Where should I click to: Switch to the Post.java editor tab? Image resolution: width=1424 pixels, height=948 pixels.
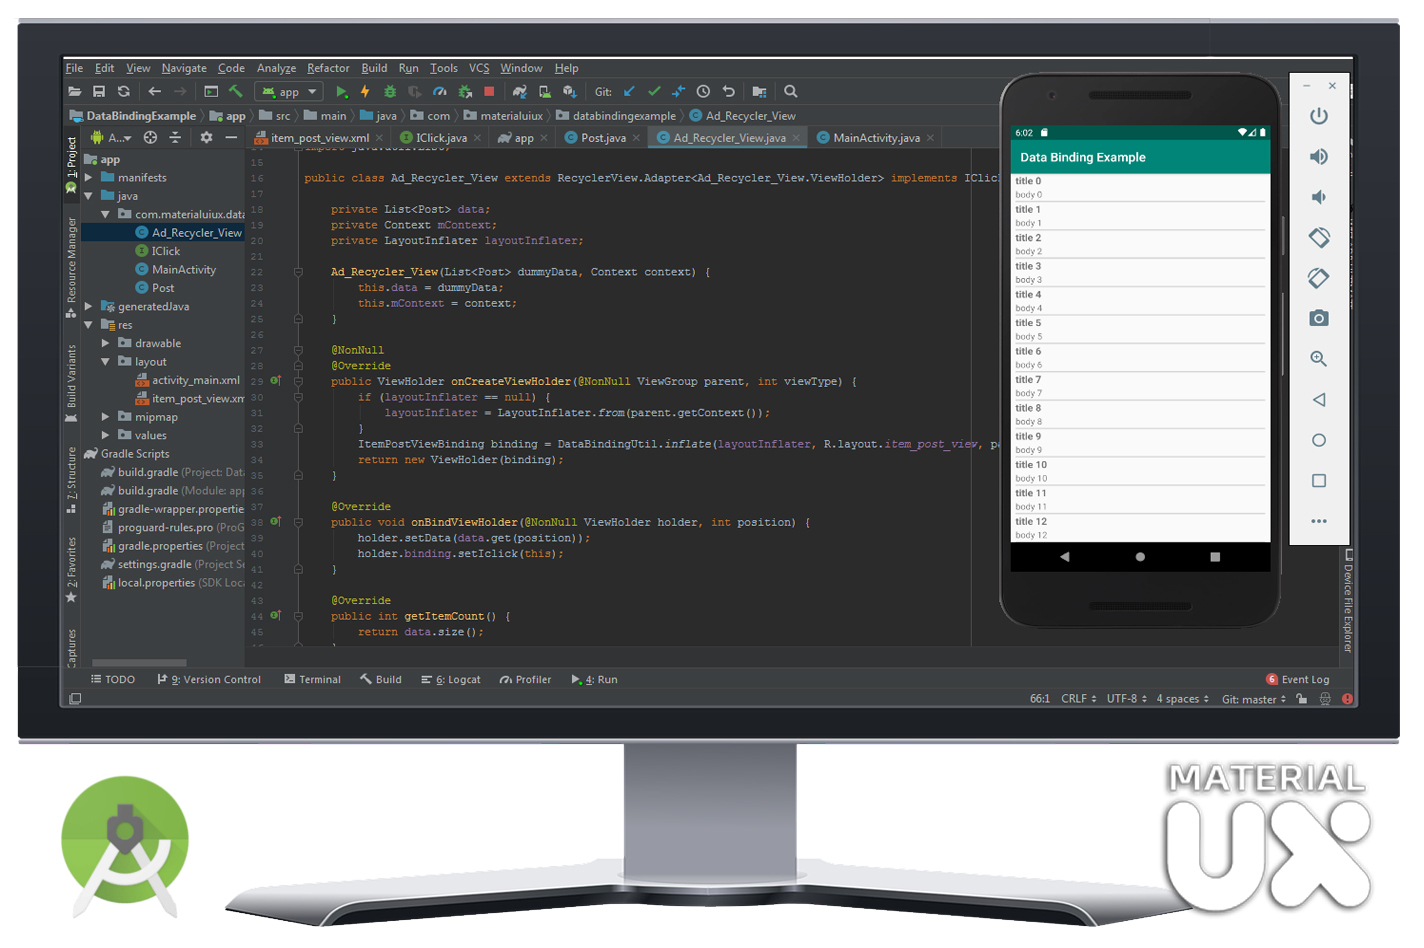click(x=603, y=138)
